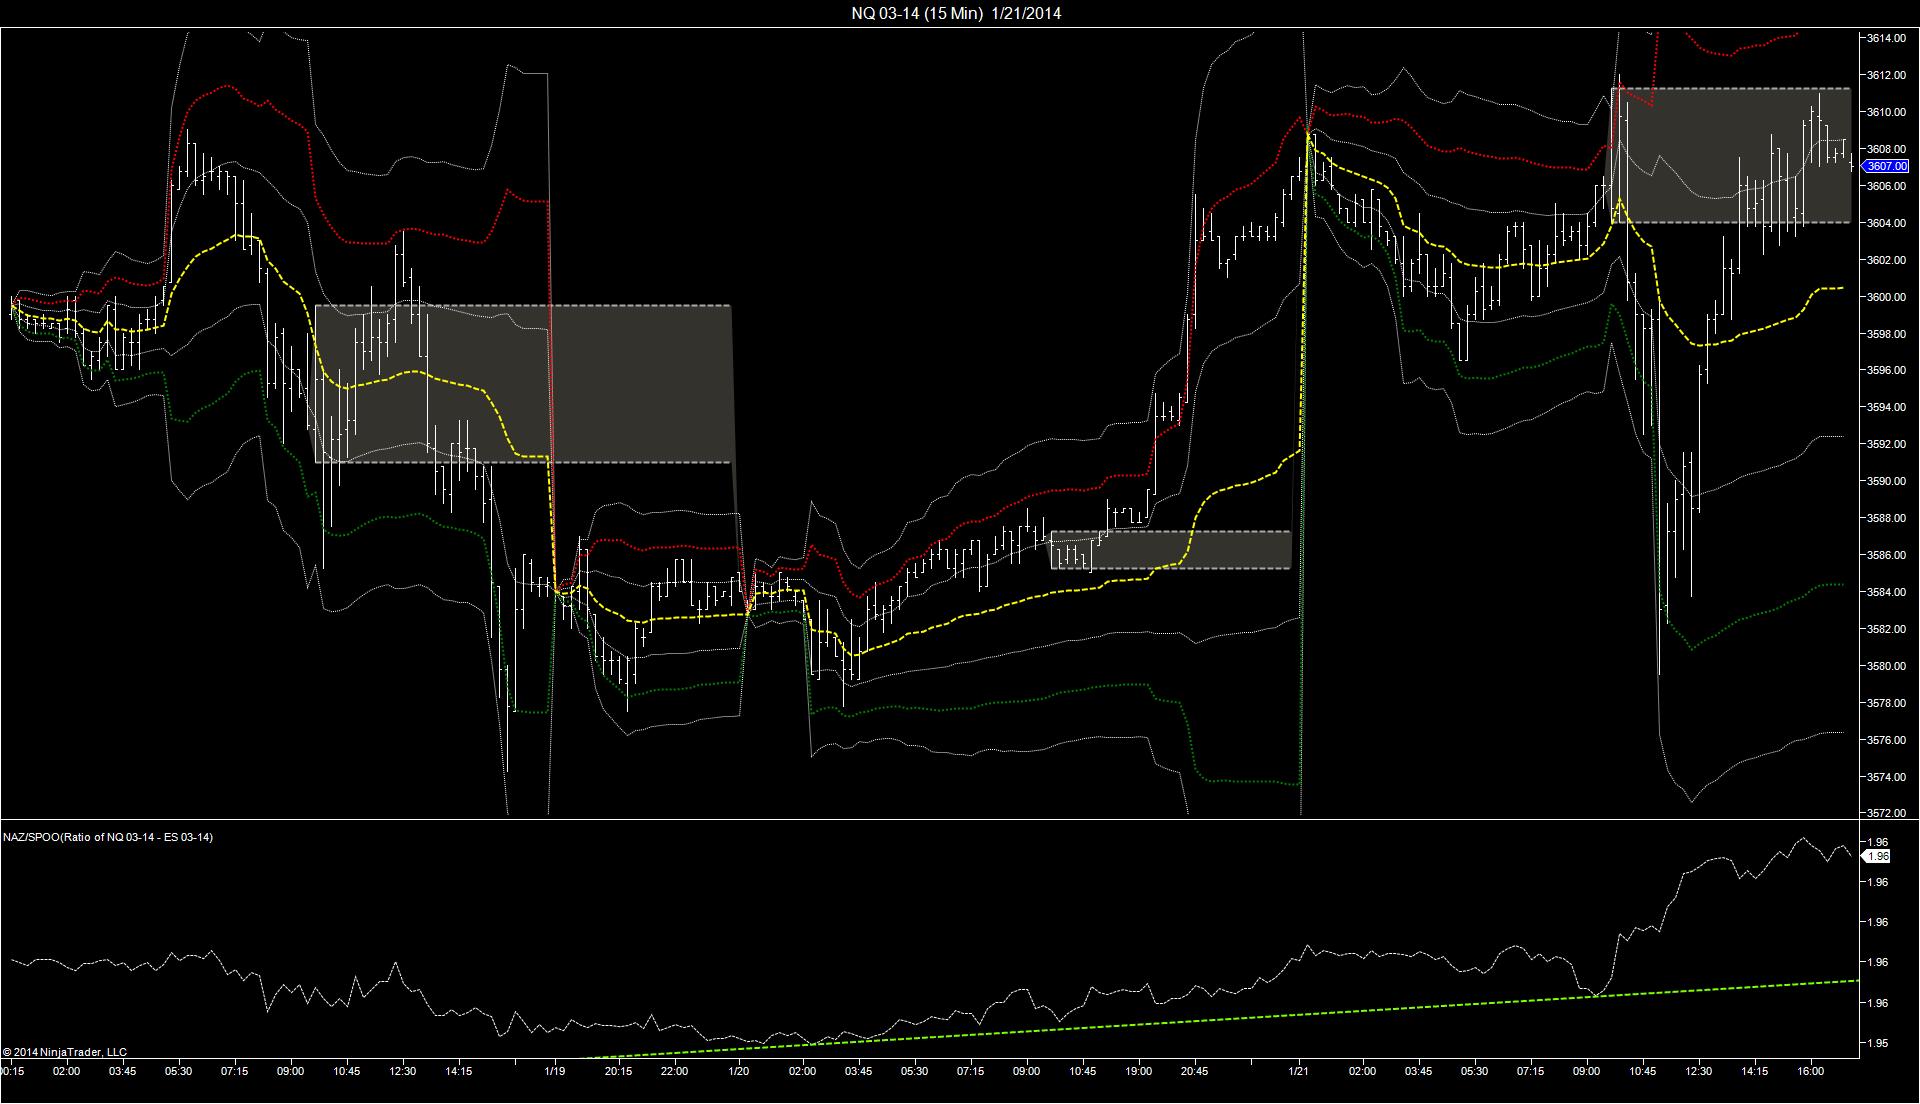
Task: Select the highlighted 1.96 ratio value marker
Action: click(1879, 856)
